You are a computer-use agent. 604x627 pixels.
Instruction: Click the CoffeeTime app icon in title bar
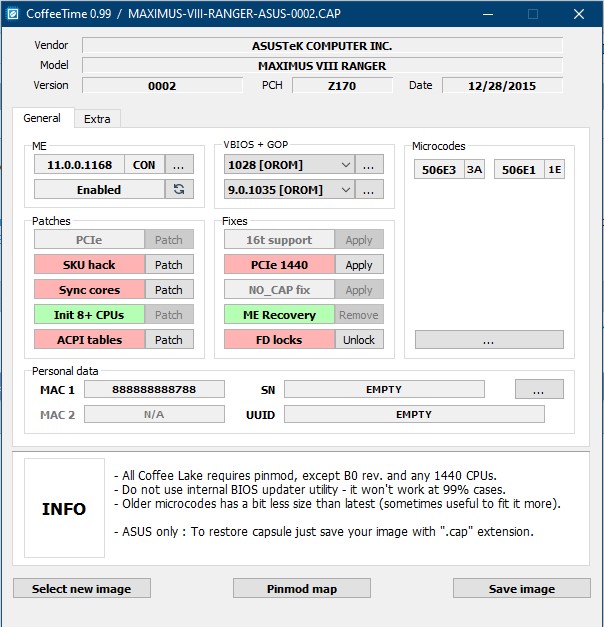13,14
